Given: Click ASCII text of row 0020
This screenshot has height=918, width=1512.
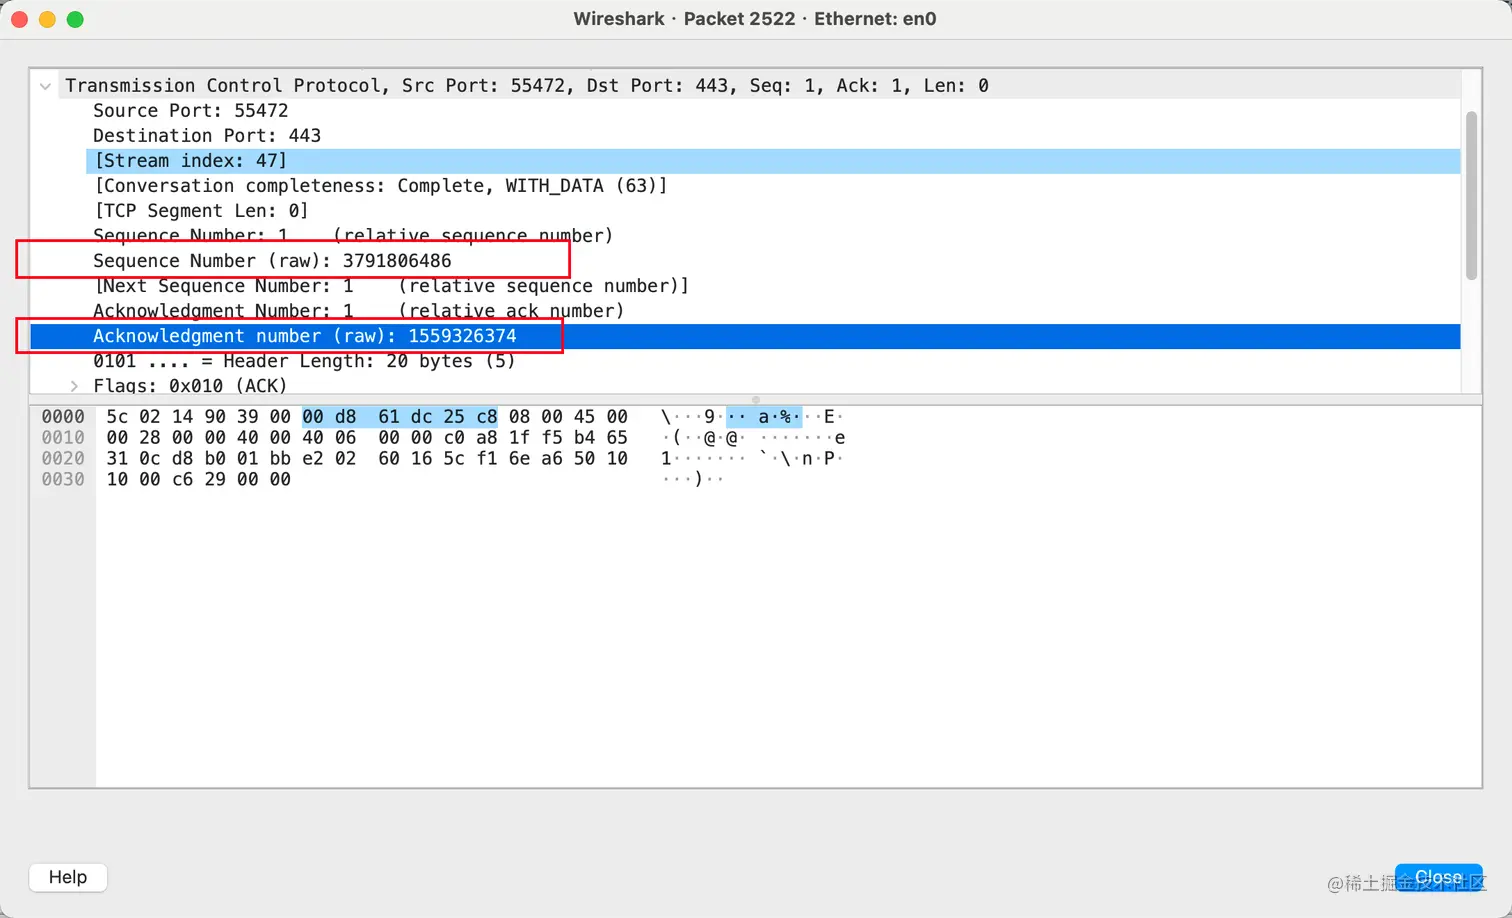Looking at the screenshot, I should point(752,459).
